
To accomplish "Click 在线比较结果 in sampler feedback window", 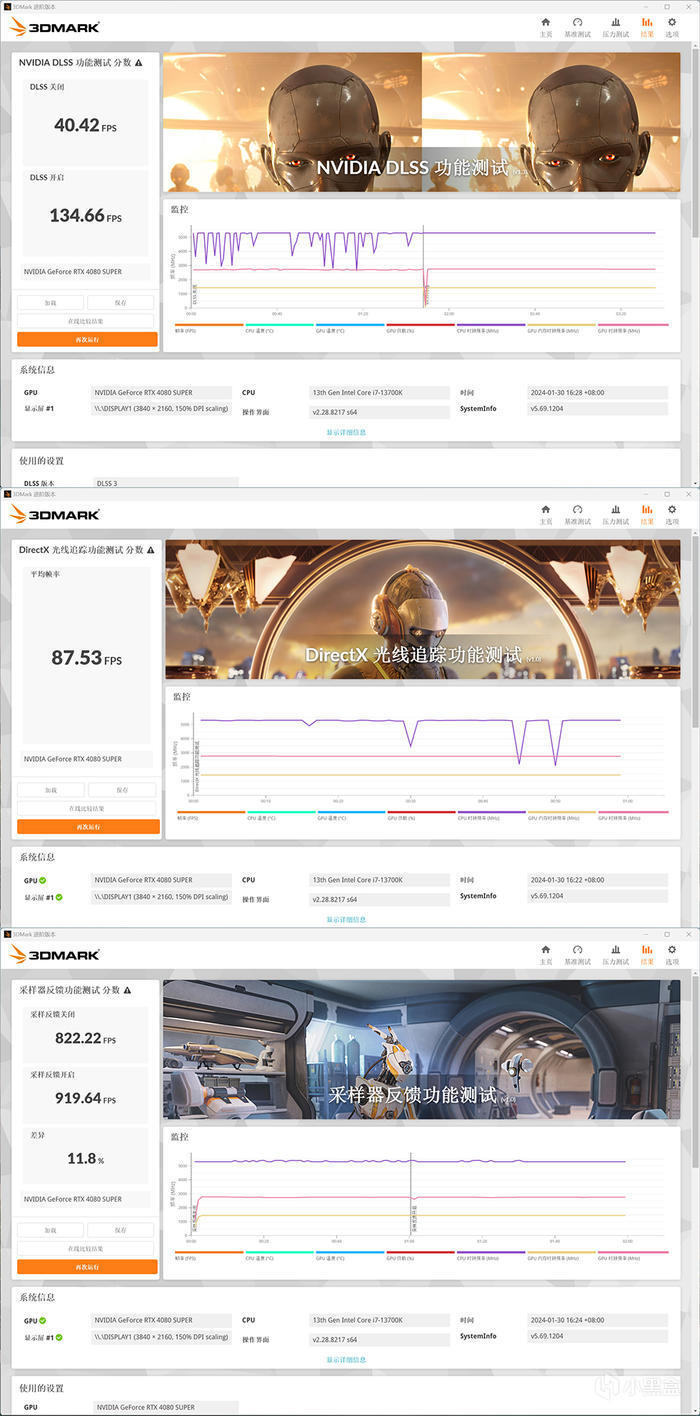I will pyautogui.click(x=86, y=1248).
